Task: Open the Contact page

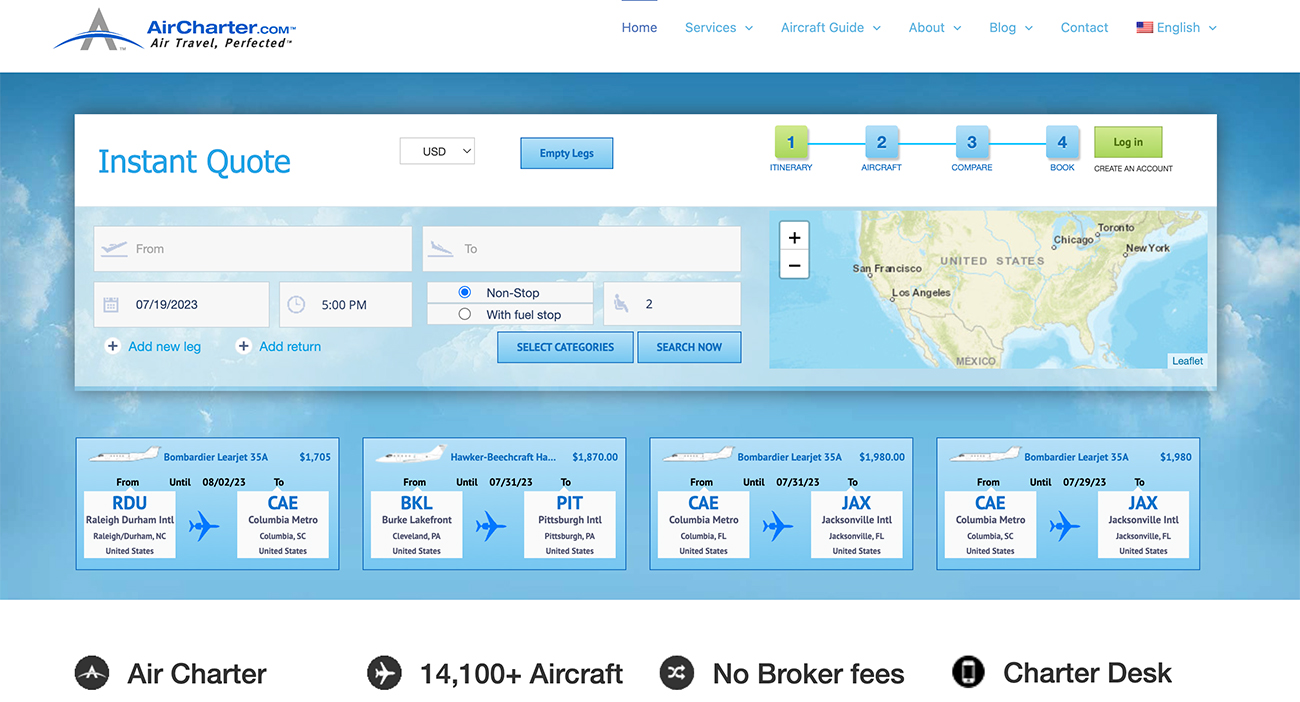Action: (1084, 27)
